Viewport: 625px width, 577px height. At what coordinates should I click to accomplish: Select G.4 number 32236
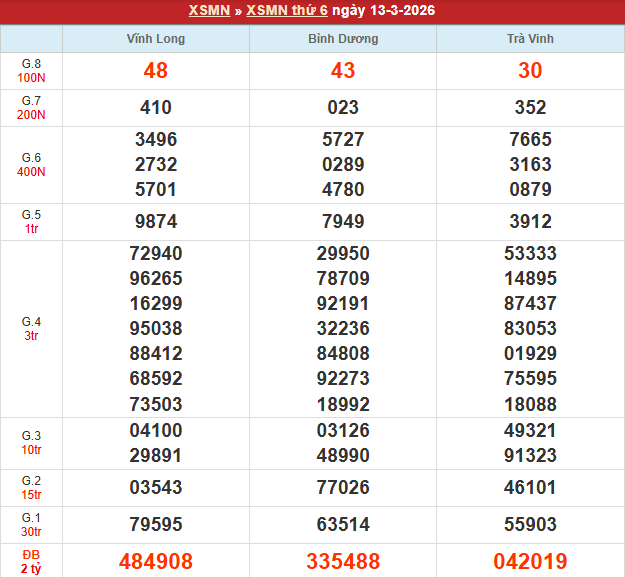click(343, 329)
